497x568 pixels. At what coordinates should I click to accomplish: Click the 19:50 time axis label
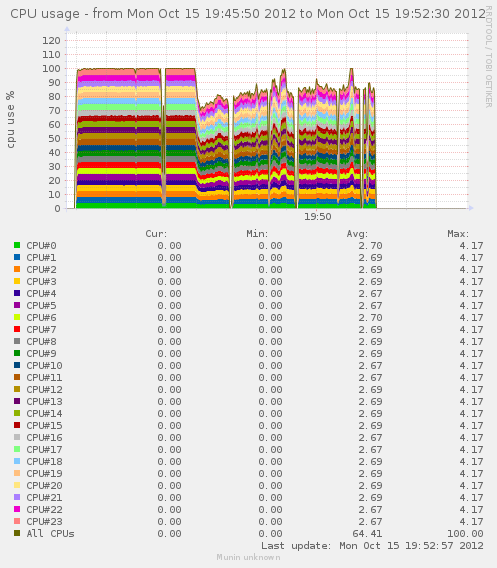point(317,217)
